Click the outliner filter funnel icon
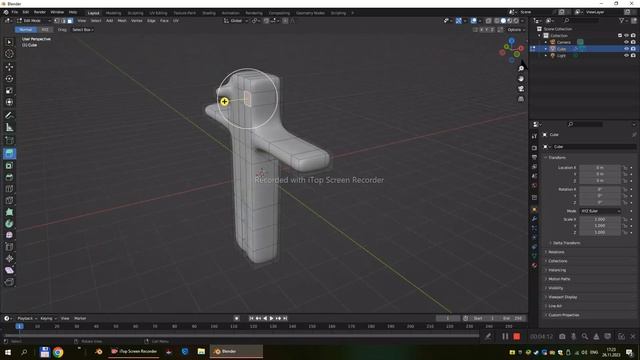This screenshot has height=360, width=640. [621, 20]
